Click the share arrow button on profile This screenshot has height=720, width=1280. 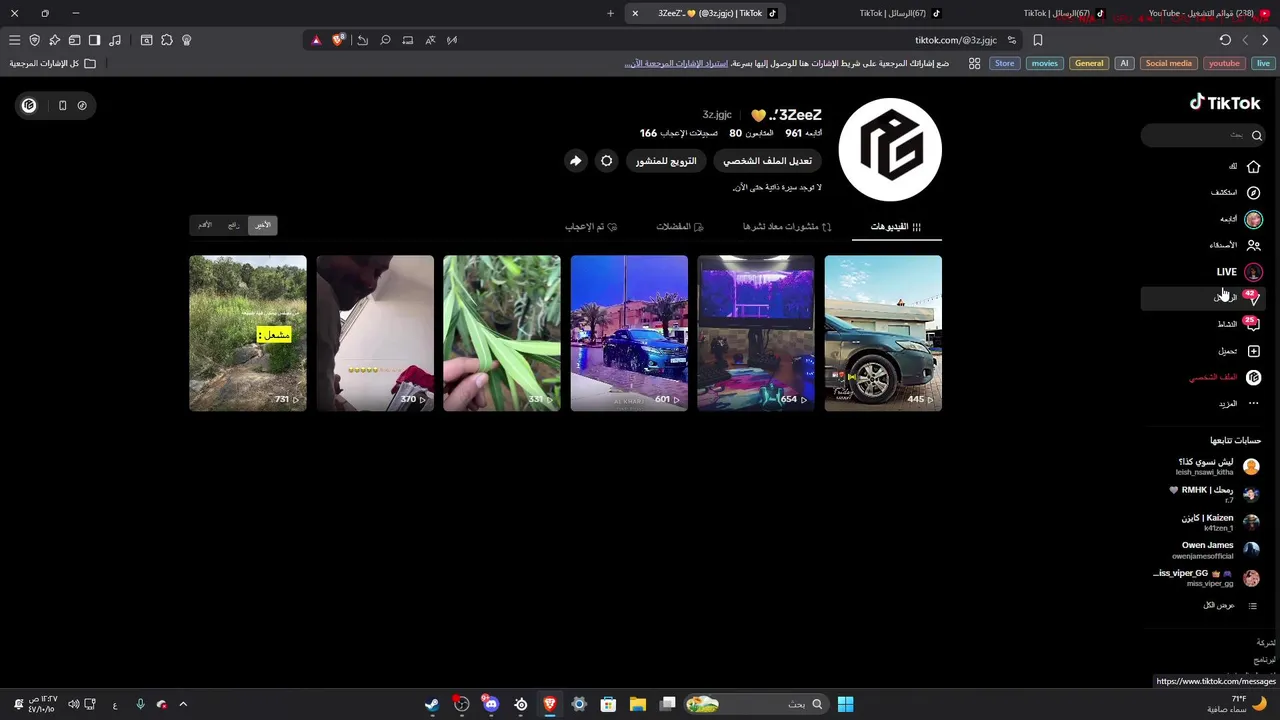pyautogui.click(x=575, y=161)
